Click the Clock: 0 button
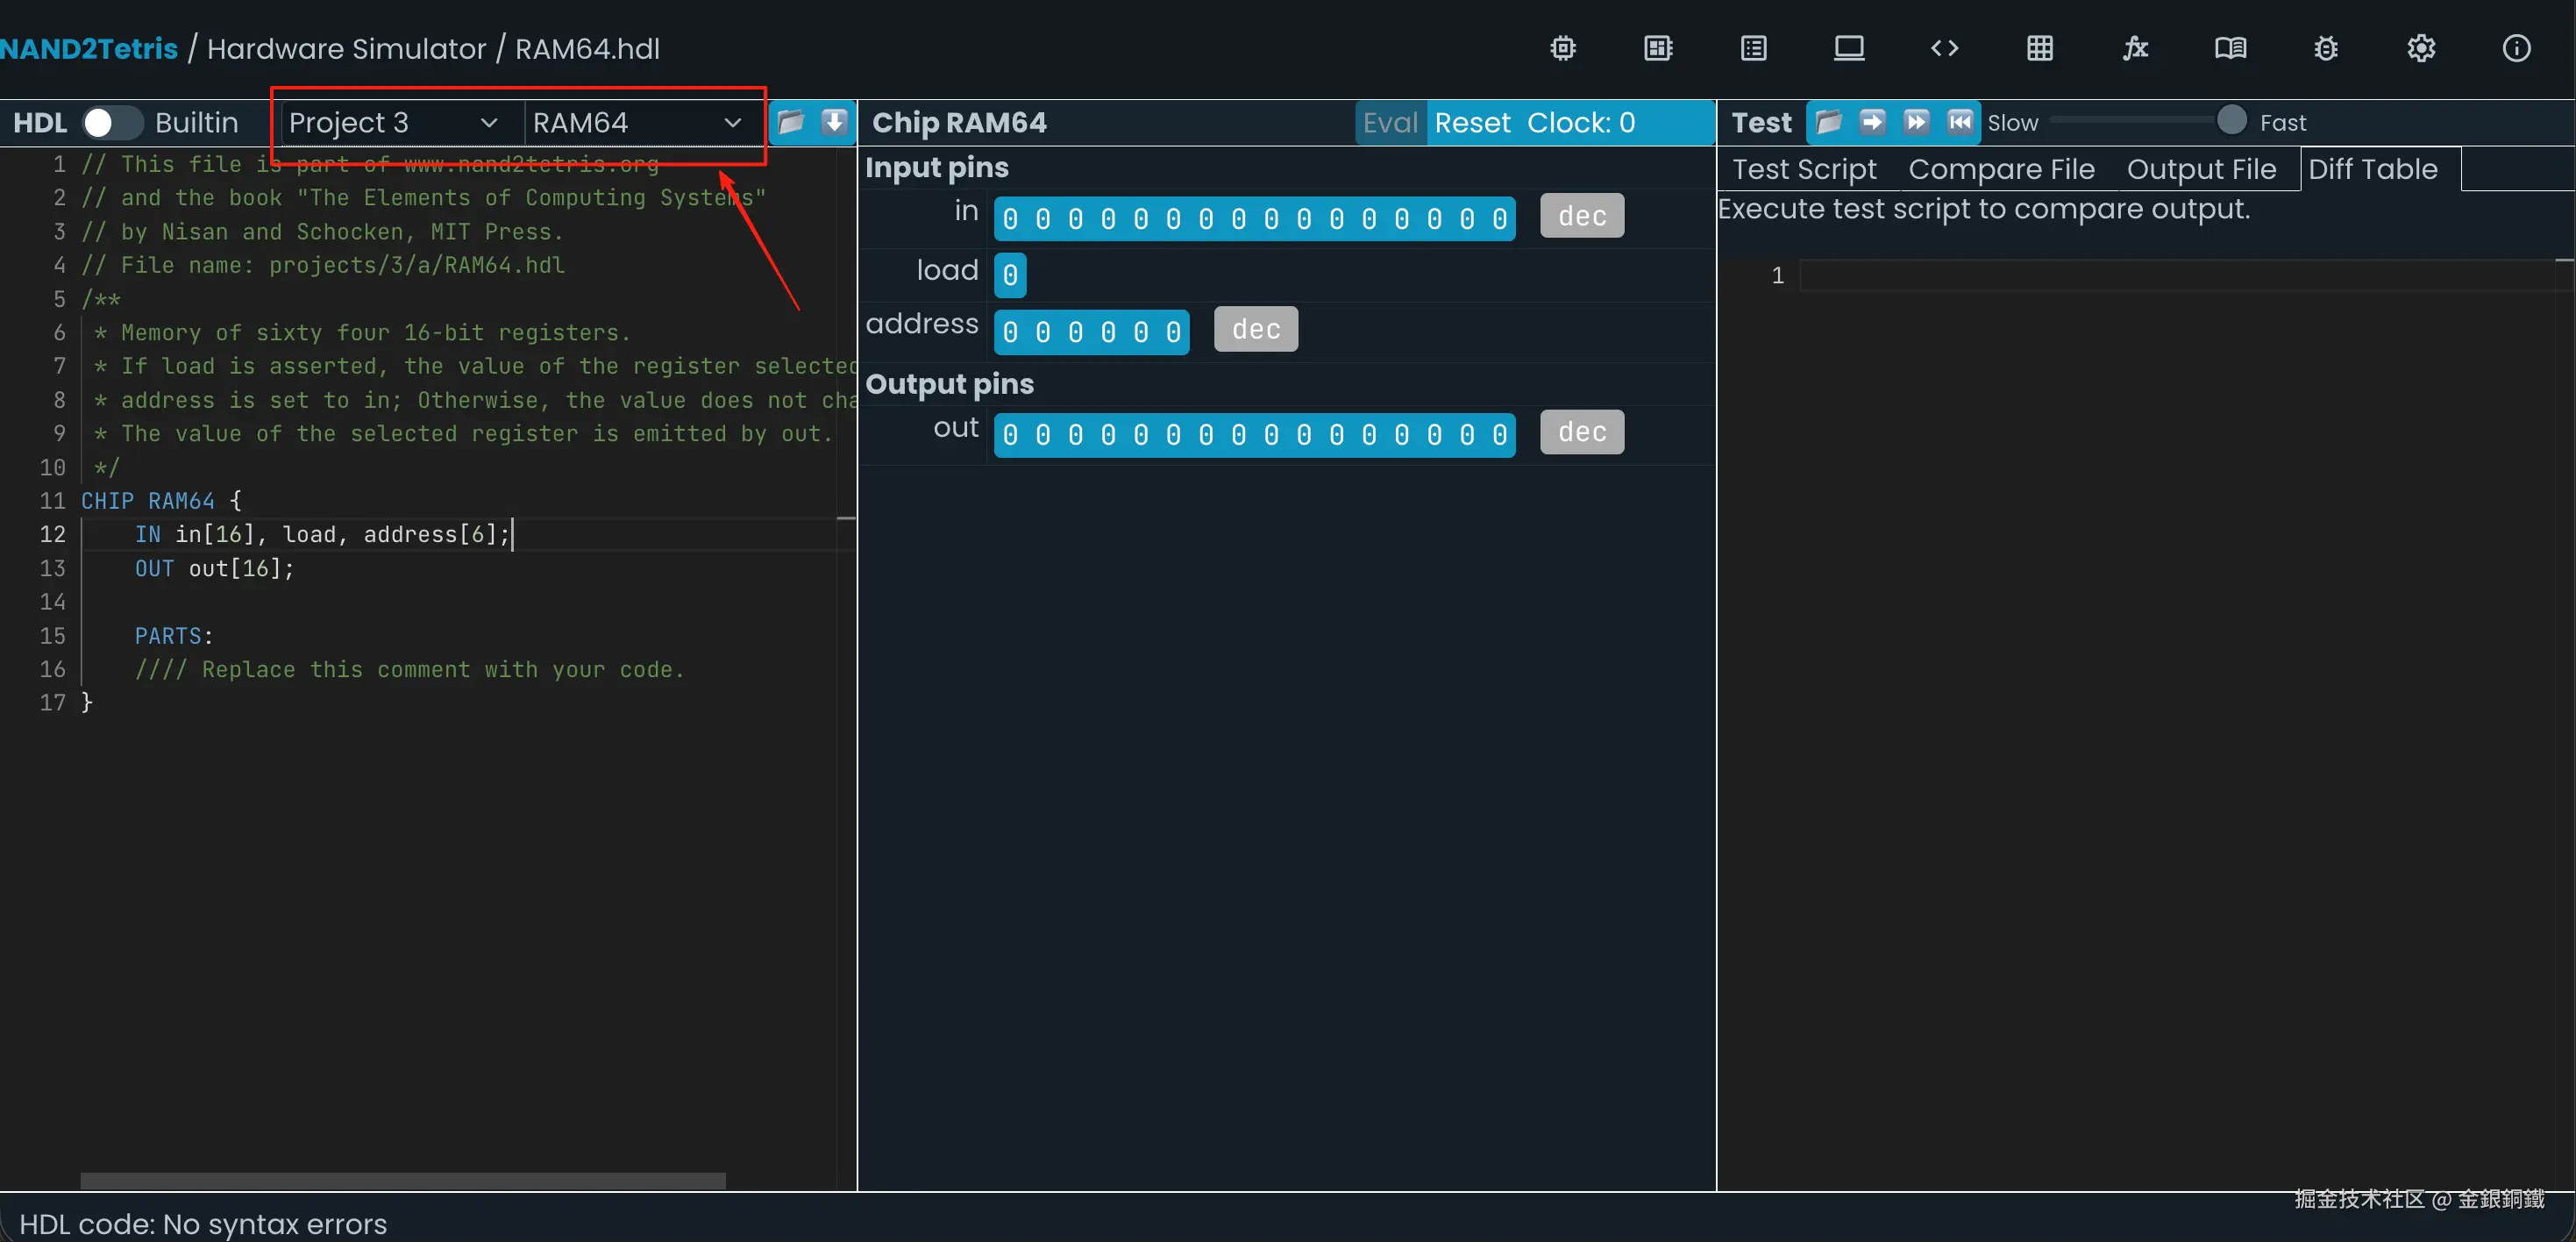The width and height of the screenshot is (2576, 1242). click(1580, 122)
